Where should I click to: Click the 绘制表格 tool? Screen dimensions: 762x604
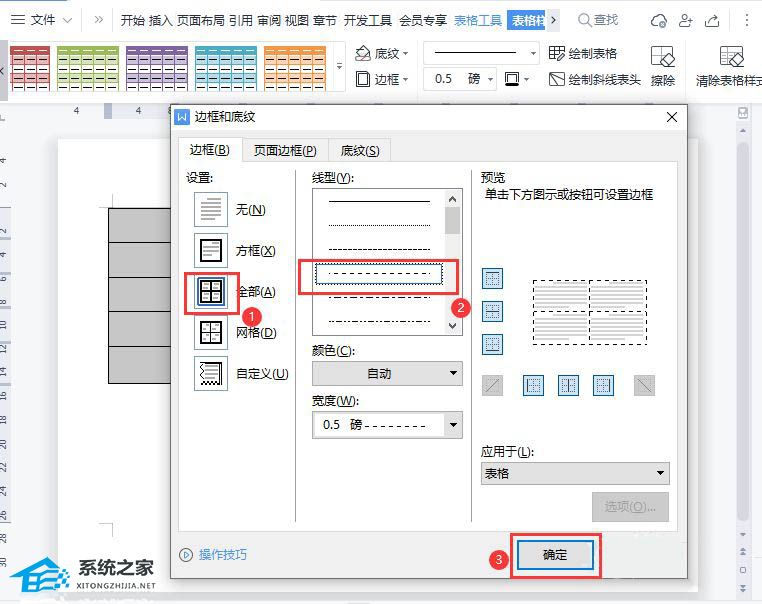click(x=583, y=53)
